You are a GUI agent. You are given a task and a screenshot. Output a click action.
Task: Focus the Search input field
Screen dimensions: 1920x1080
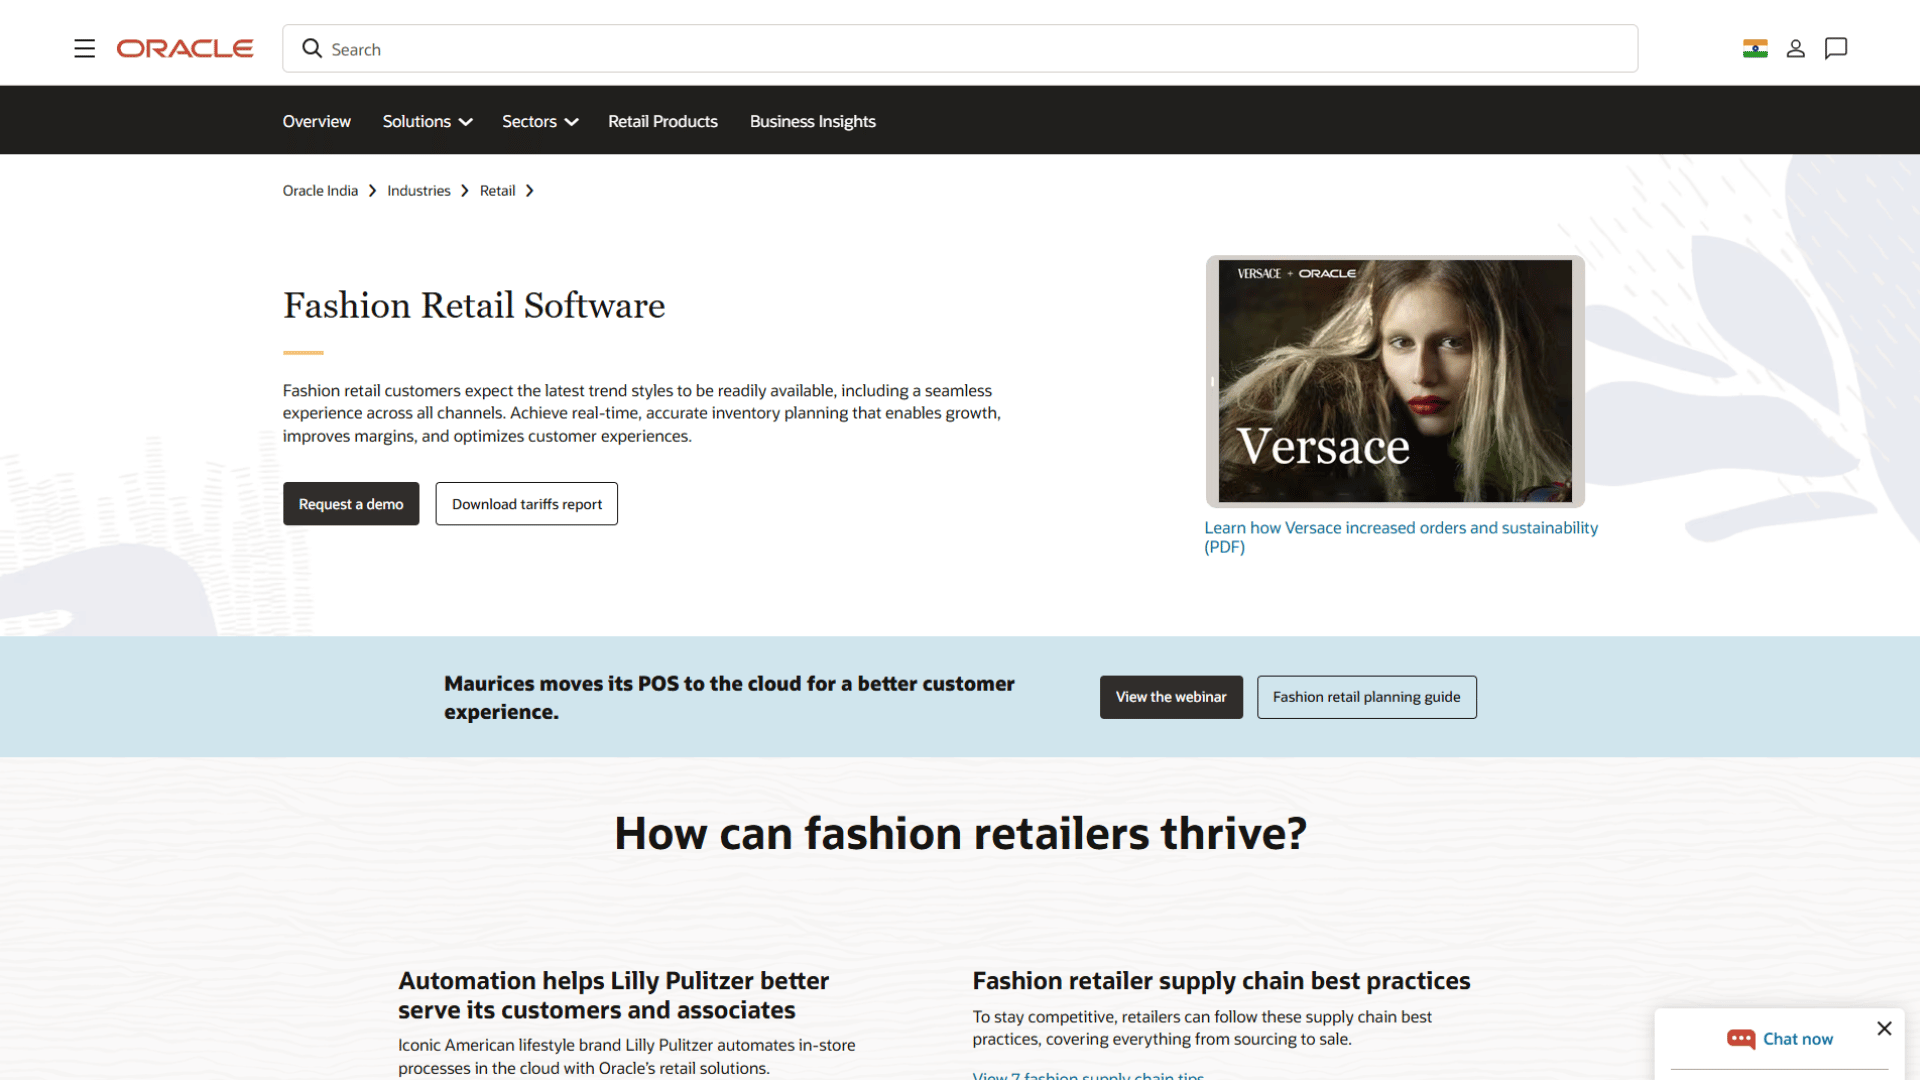click(x=960, y=48)
